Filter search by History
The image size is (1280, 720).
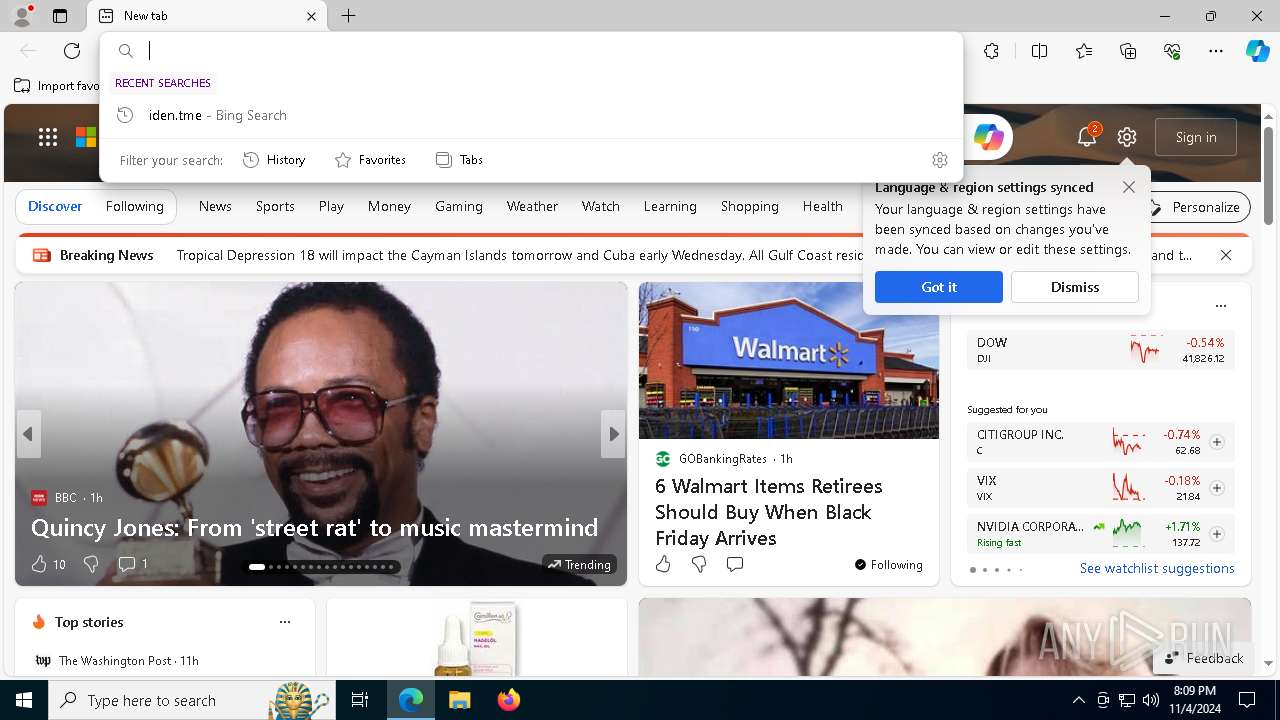click(274, 160)
